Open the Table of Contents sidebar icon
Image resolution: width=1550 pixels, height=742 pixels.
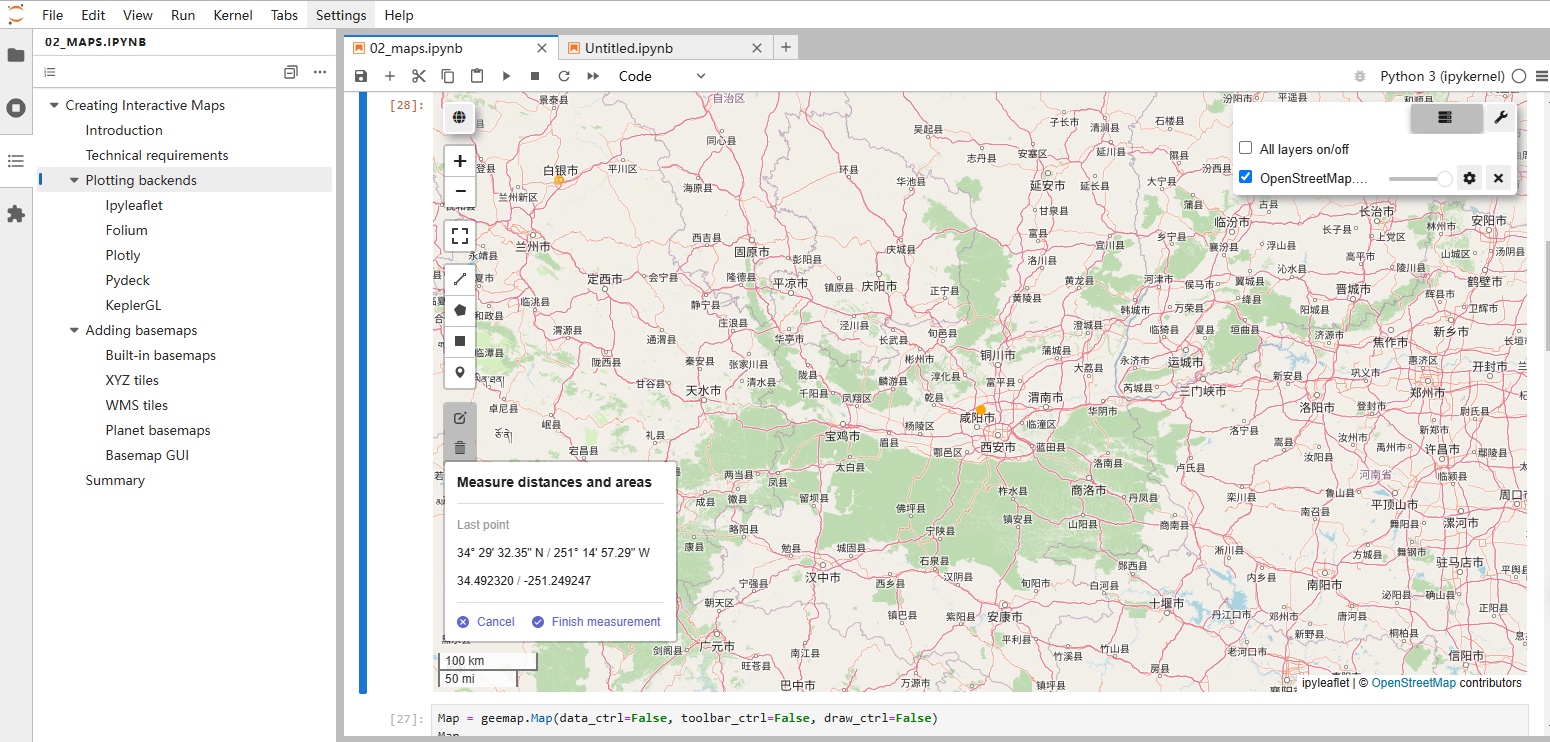point(16,161)
